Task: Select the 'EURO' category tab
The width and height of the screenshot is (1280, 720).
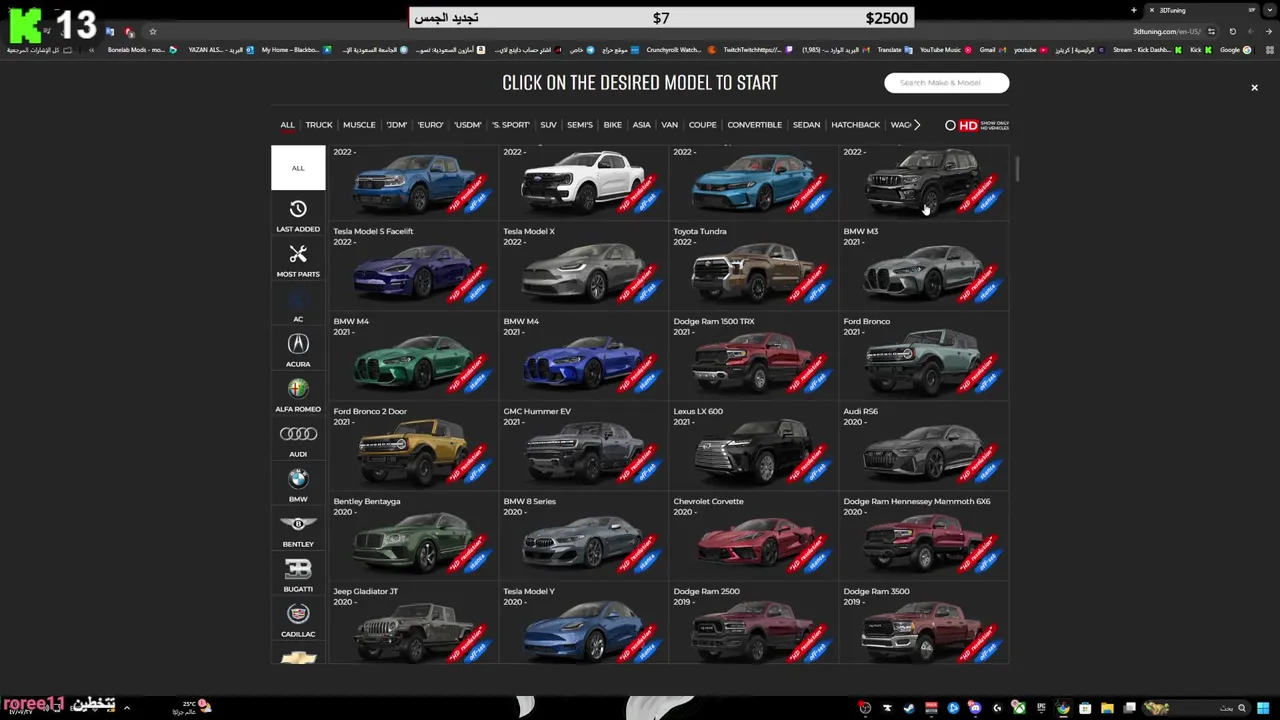Action: pos(430,125)
